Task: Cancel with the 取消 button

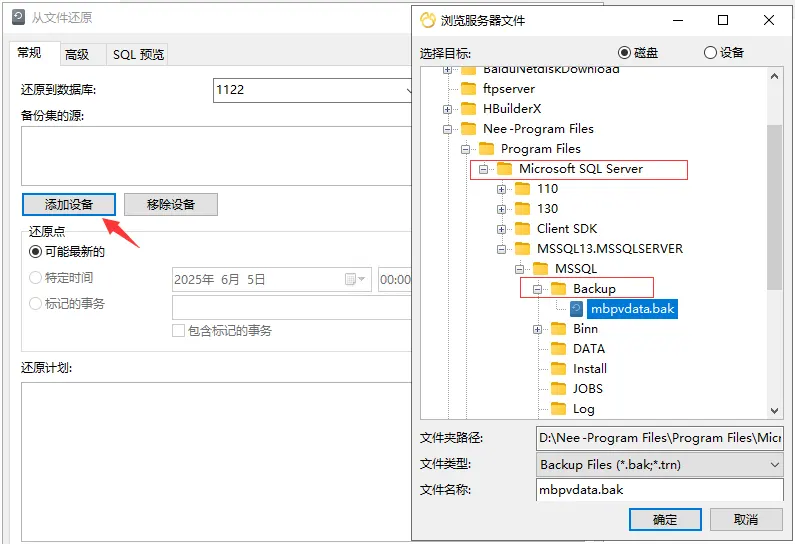Action: pyautogui.click(x=746, y=520)
